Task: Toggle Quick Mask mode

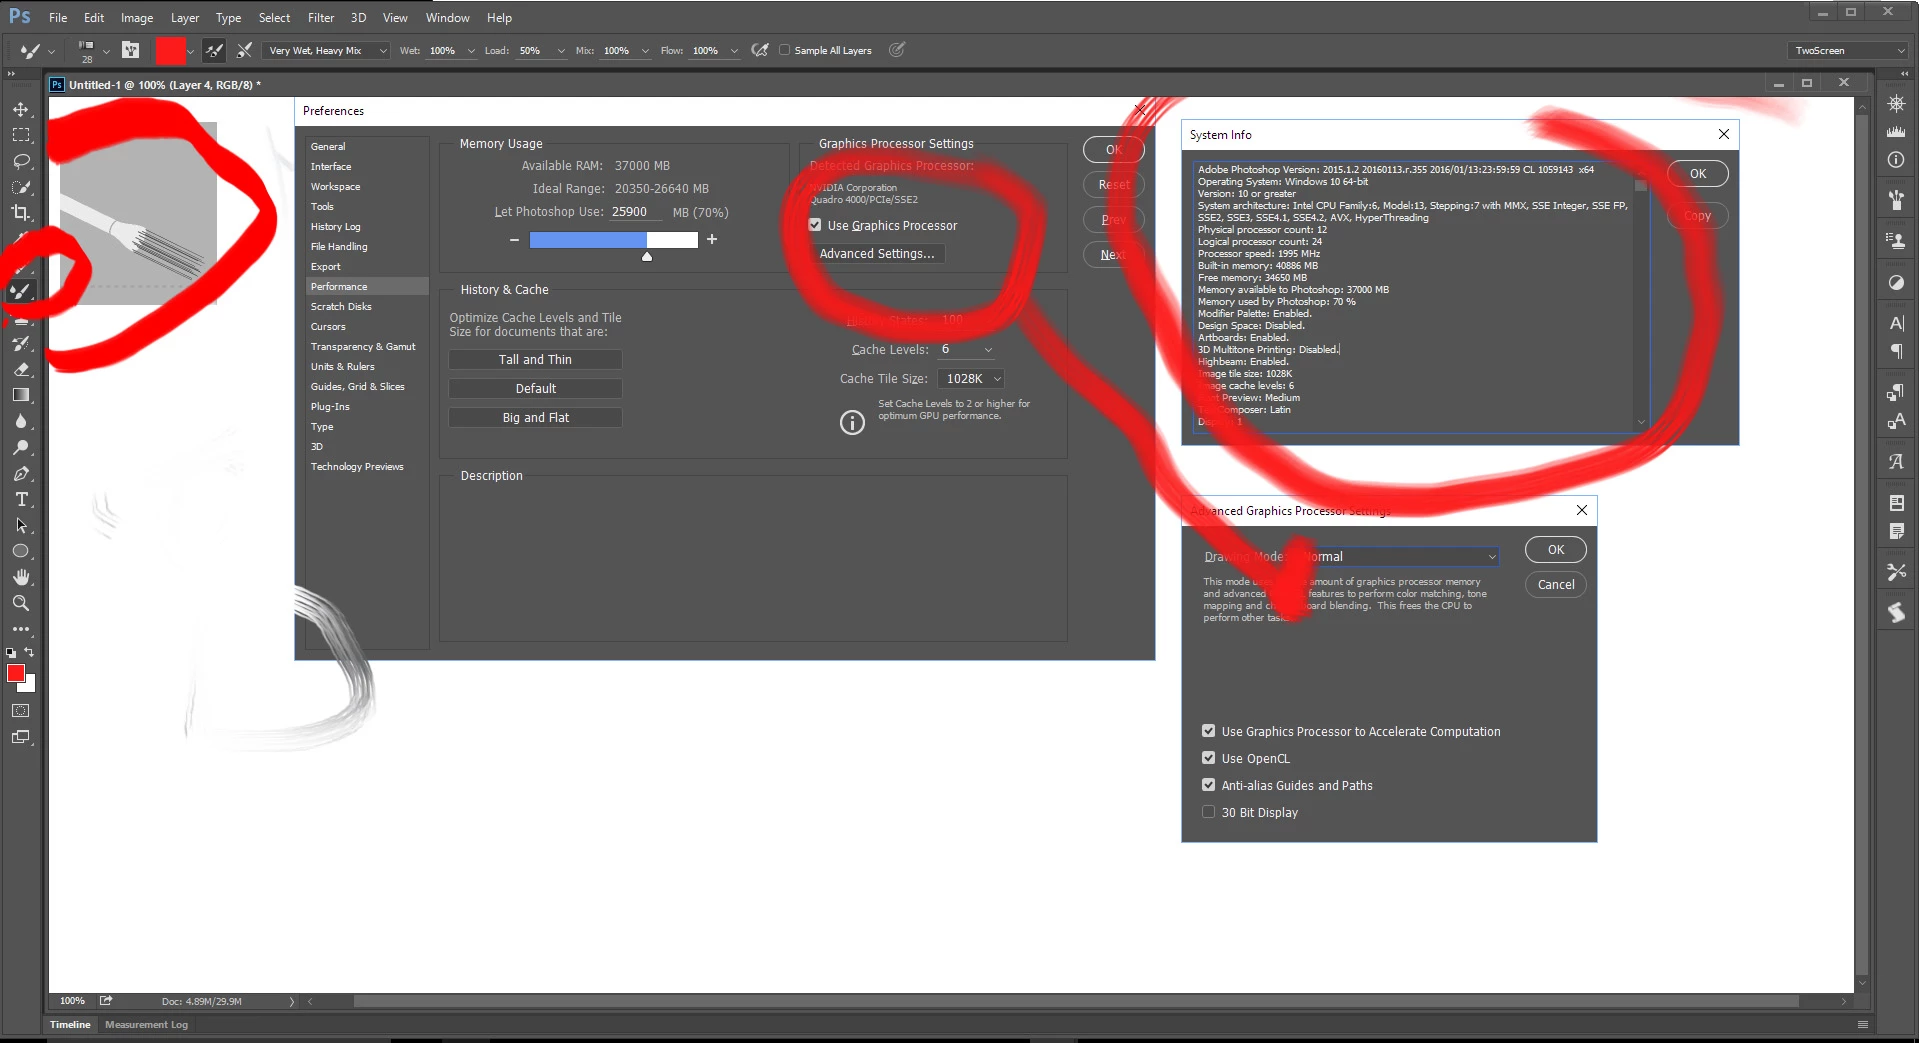Action: [21, 711]
